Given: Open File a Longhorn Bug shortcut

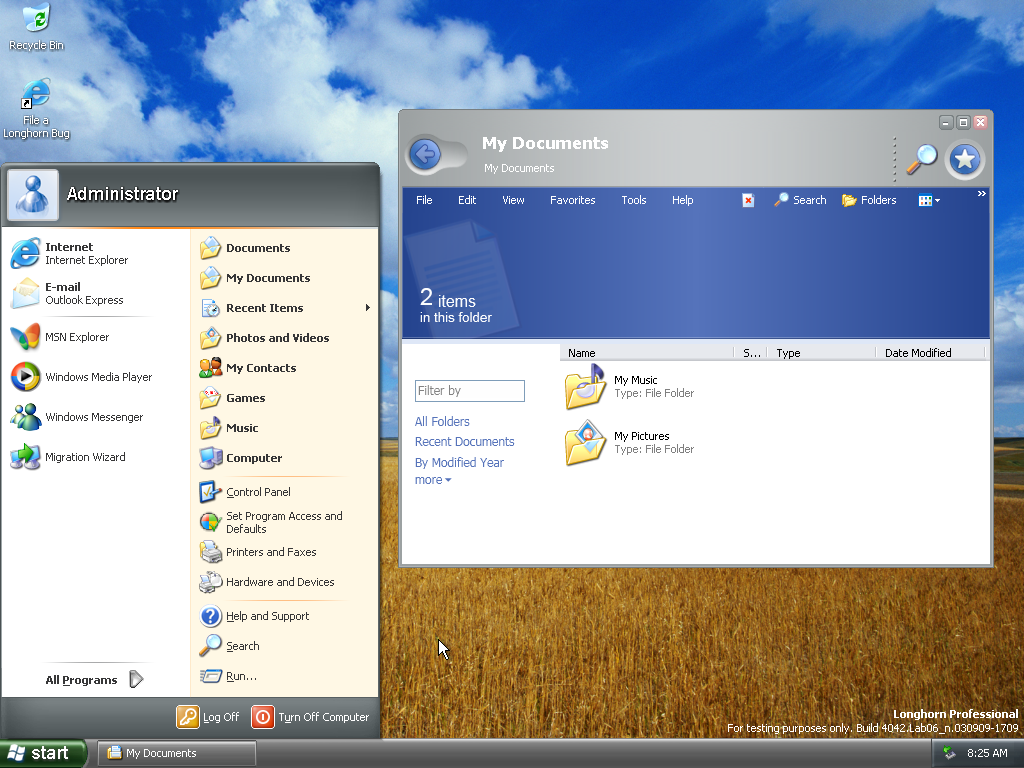Looking at the screenshot, I should pos(36,108).
